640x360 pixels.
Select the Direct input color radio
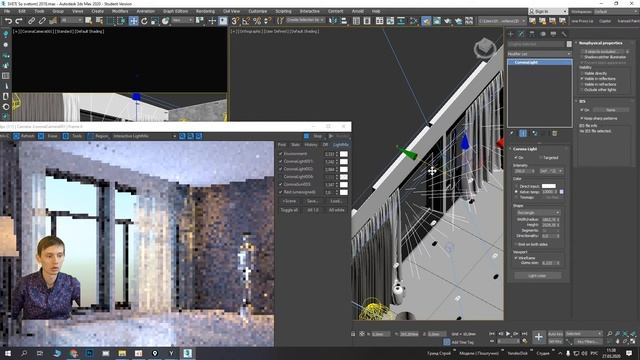(516, 186)
